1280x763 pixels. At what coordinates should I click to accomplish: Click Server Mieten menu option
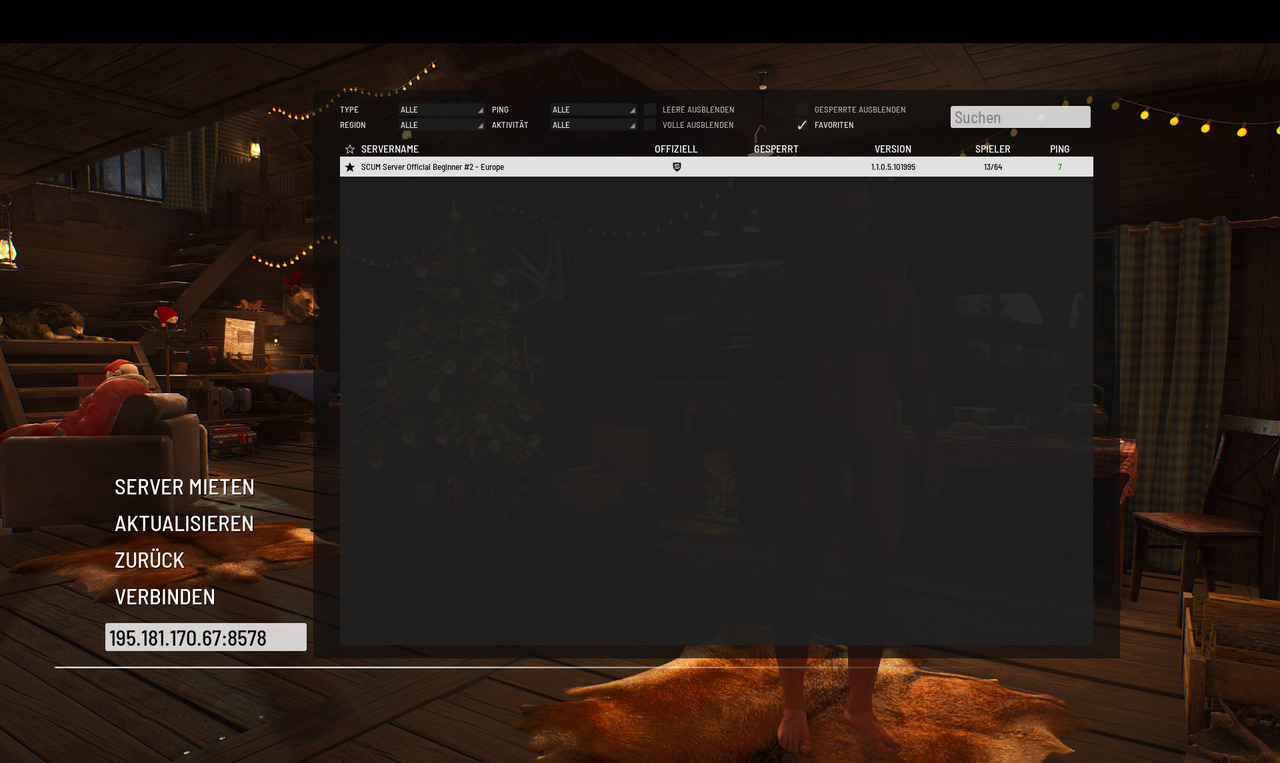[184, 487]
